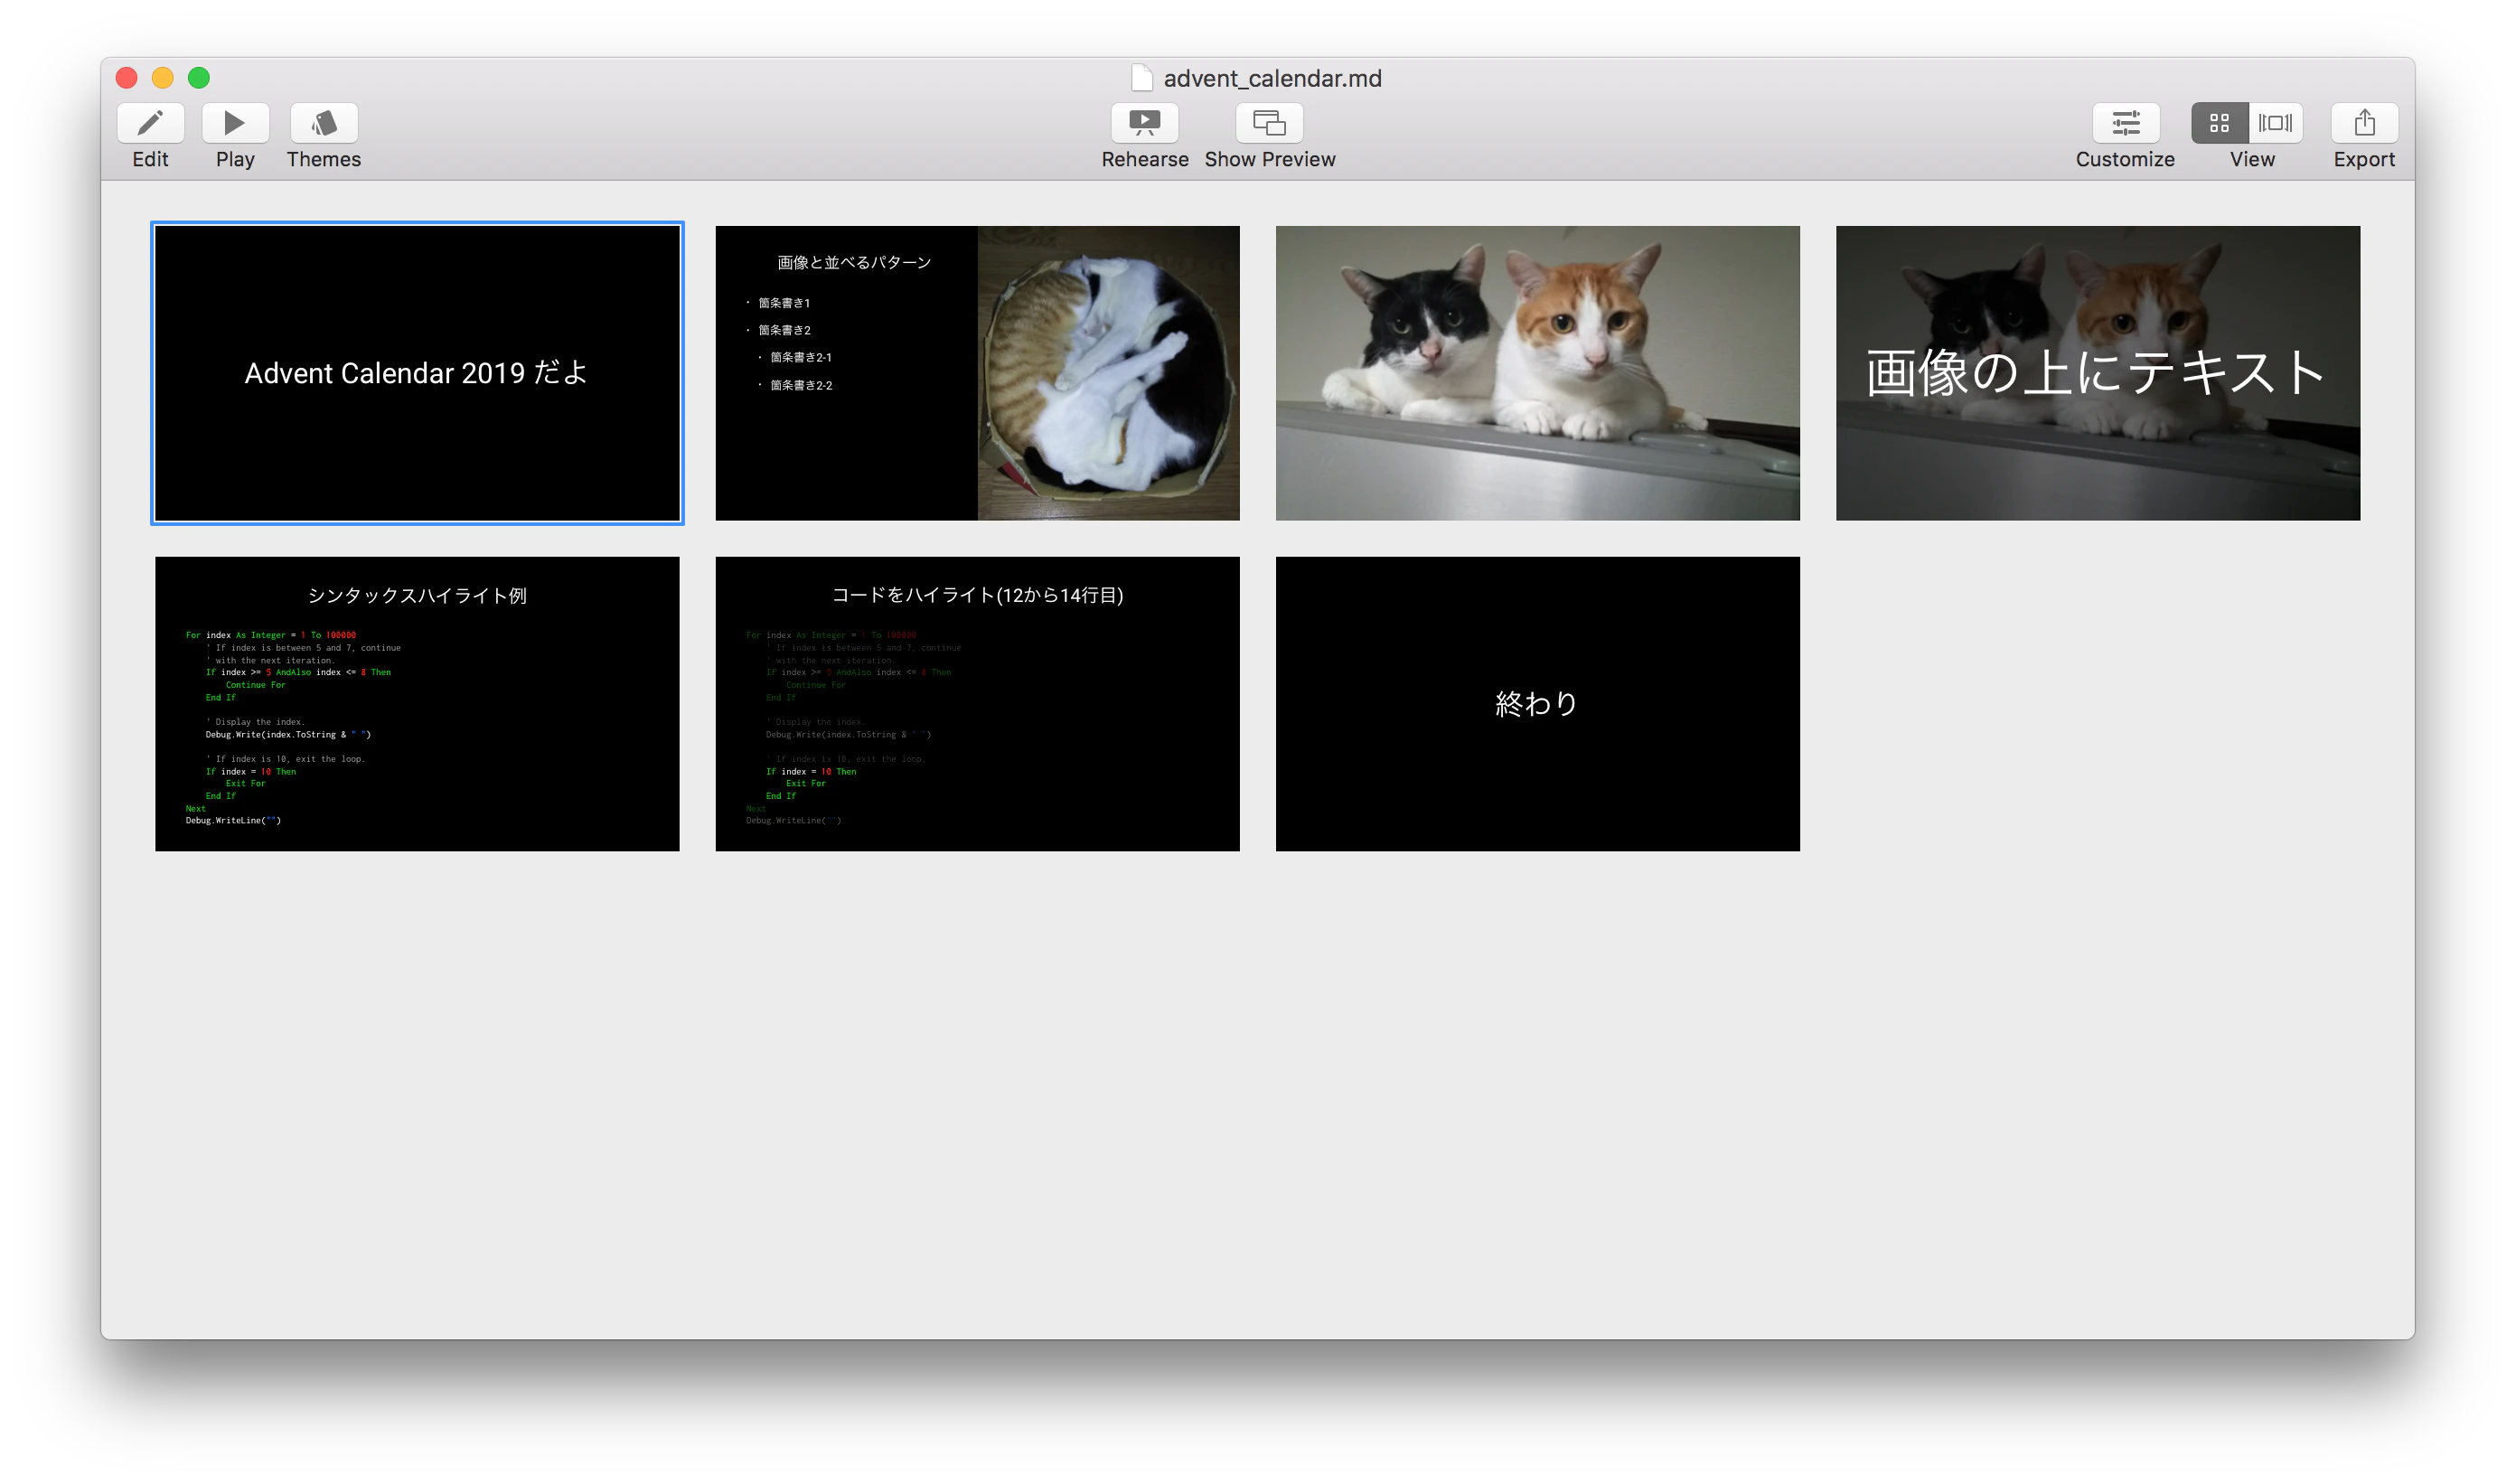Select the コードをハイライト slide

coord(977,704)
